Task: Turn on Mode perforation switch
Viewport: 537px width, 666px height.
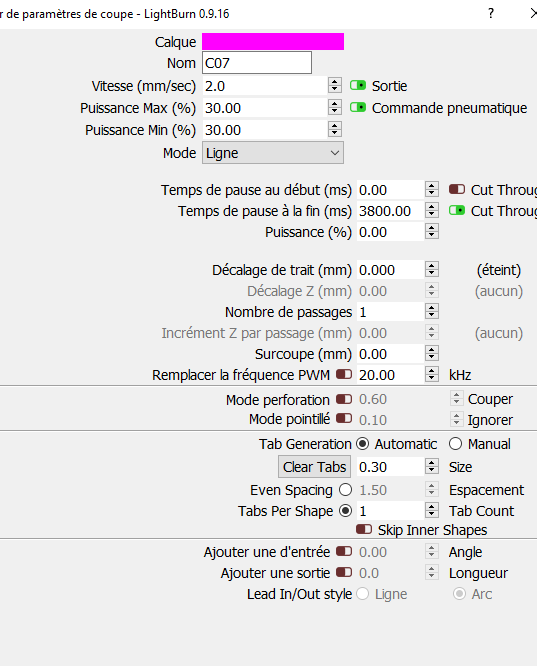Action: click(x=344, y=399)
